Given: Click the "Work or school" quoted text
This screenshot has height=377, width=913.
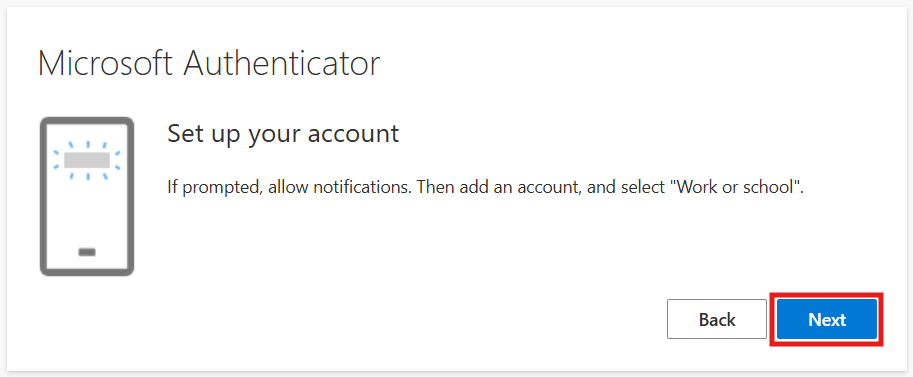Looking at the screenshot, I should 737,188.
